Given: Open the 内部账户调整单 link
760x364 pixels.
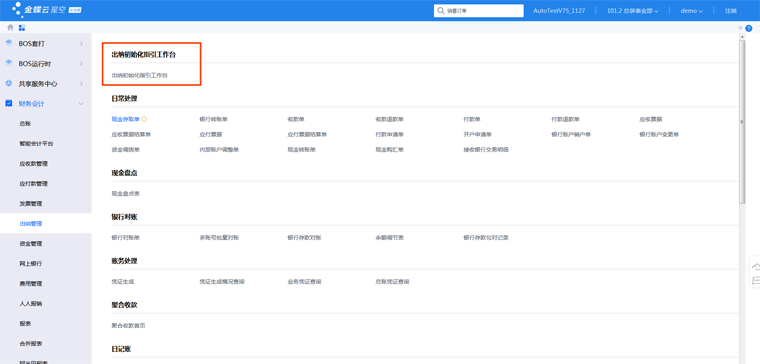Looking at the screenshot, I should tap(219, 150).
